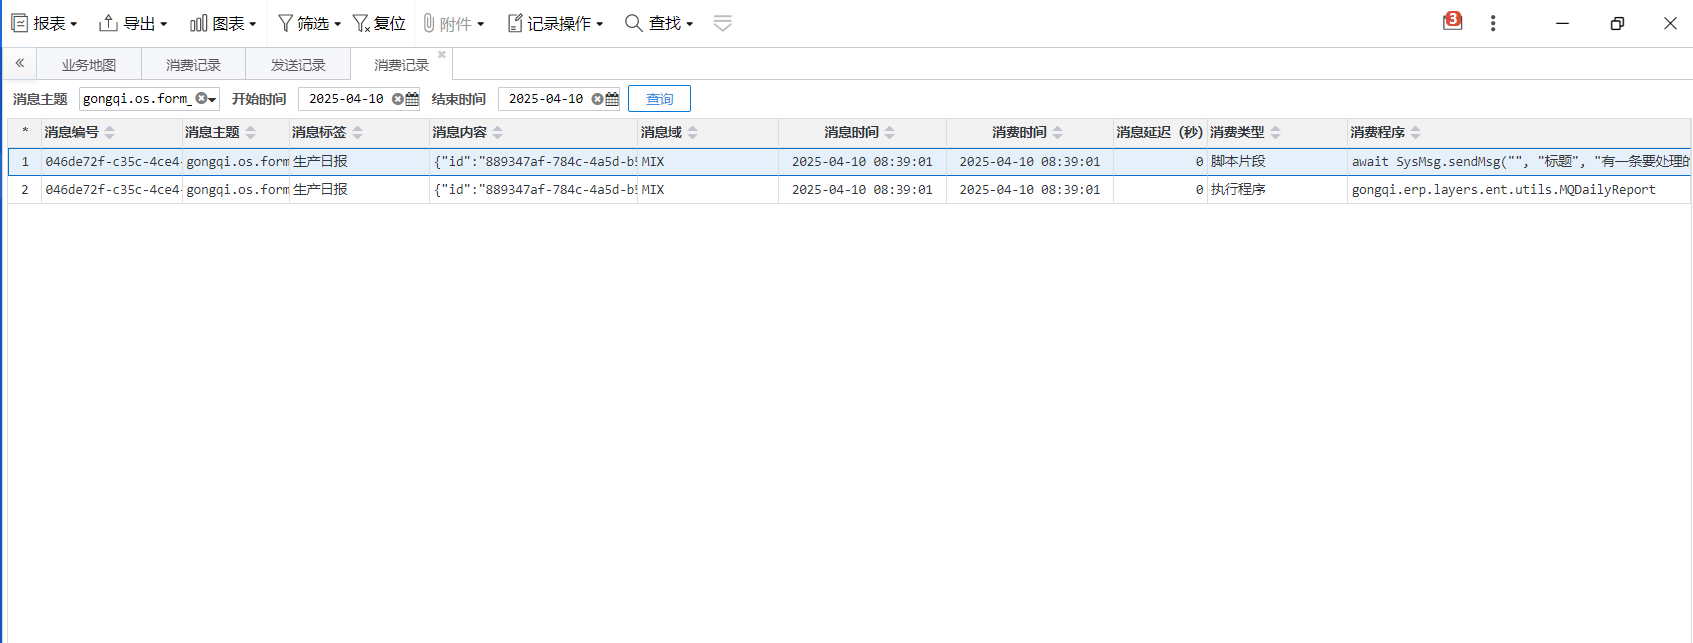This screenshot has width=1693, height=643.
Task: Click the gongqi.erp.layers.ent.utils.MQDailyReport cell
Action: [1519, 189]
